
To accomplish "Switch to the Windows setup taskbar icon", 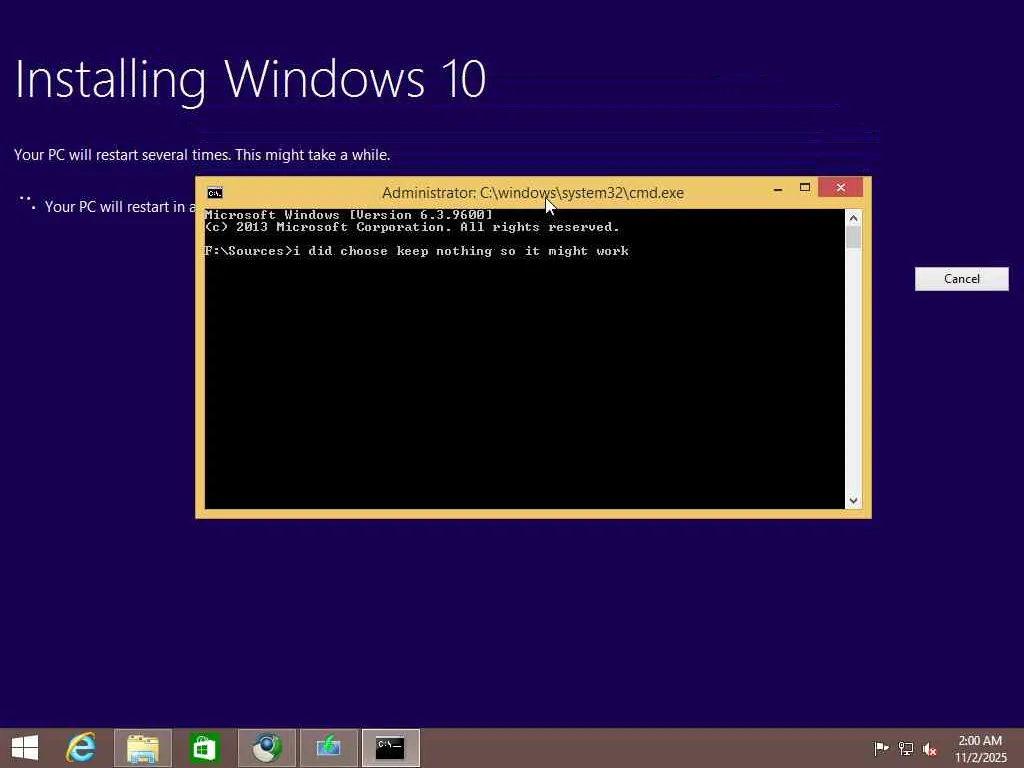I will 329,748.
